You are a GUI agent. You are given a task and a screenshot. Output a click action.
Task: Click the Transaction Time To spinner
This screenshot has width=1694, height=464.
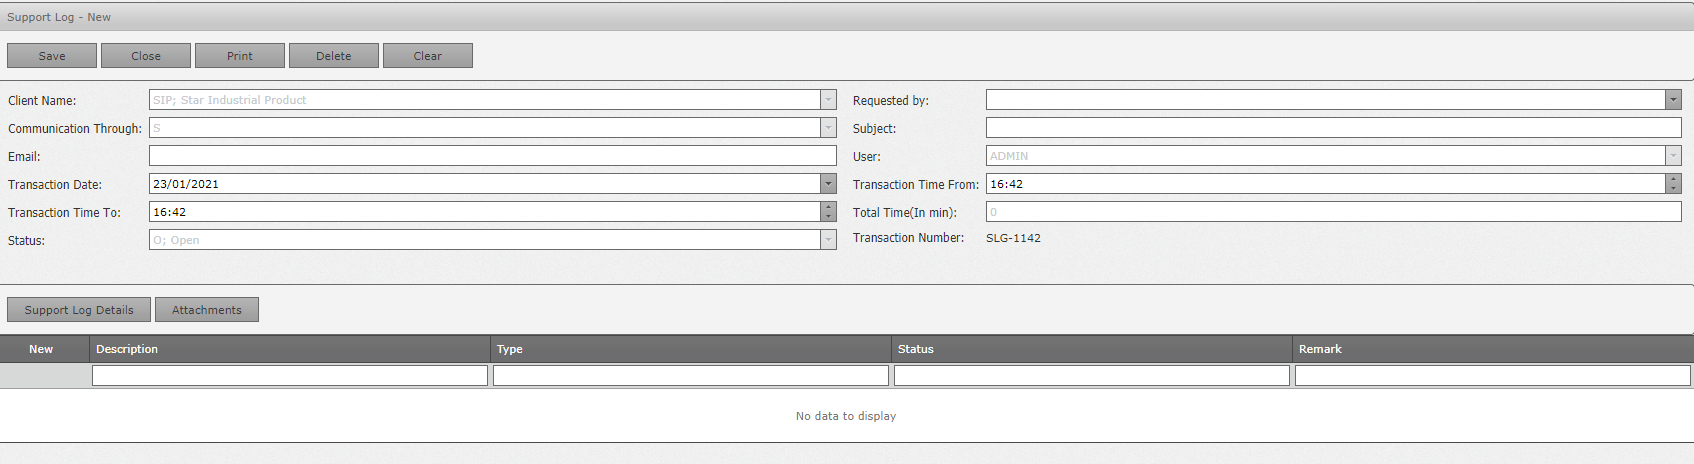828,212
